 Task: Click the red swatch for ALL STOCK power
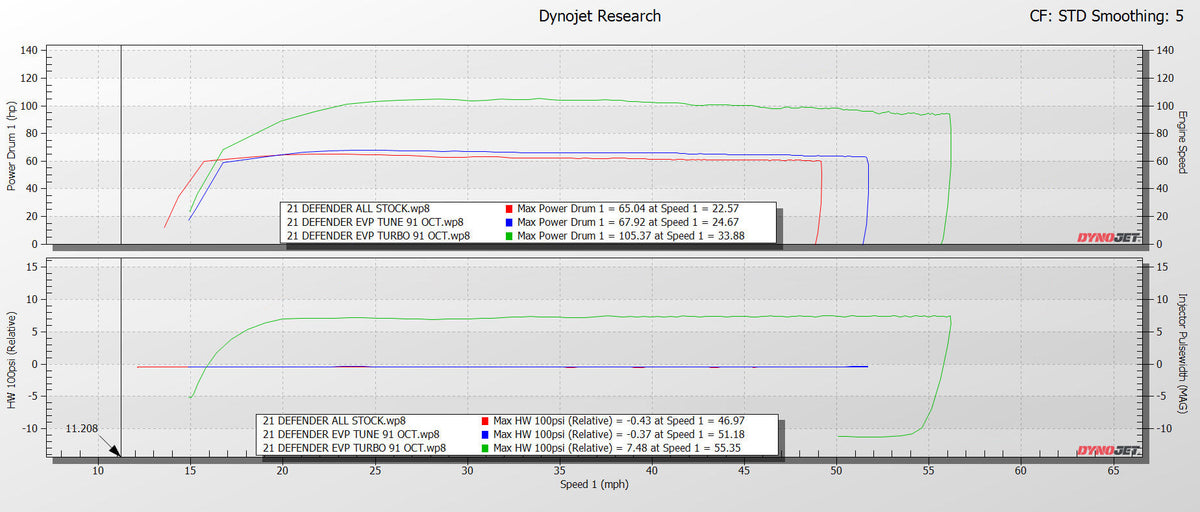(511, 209)
